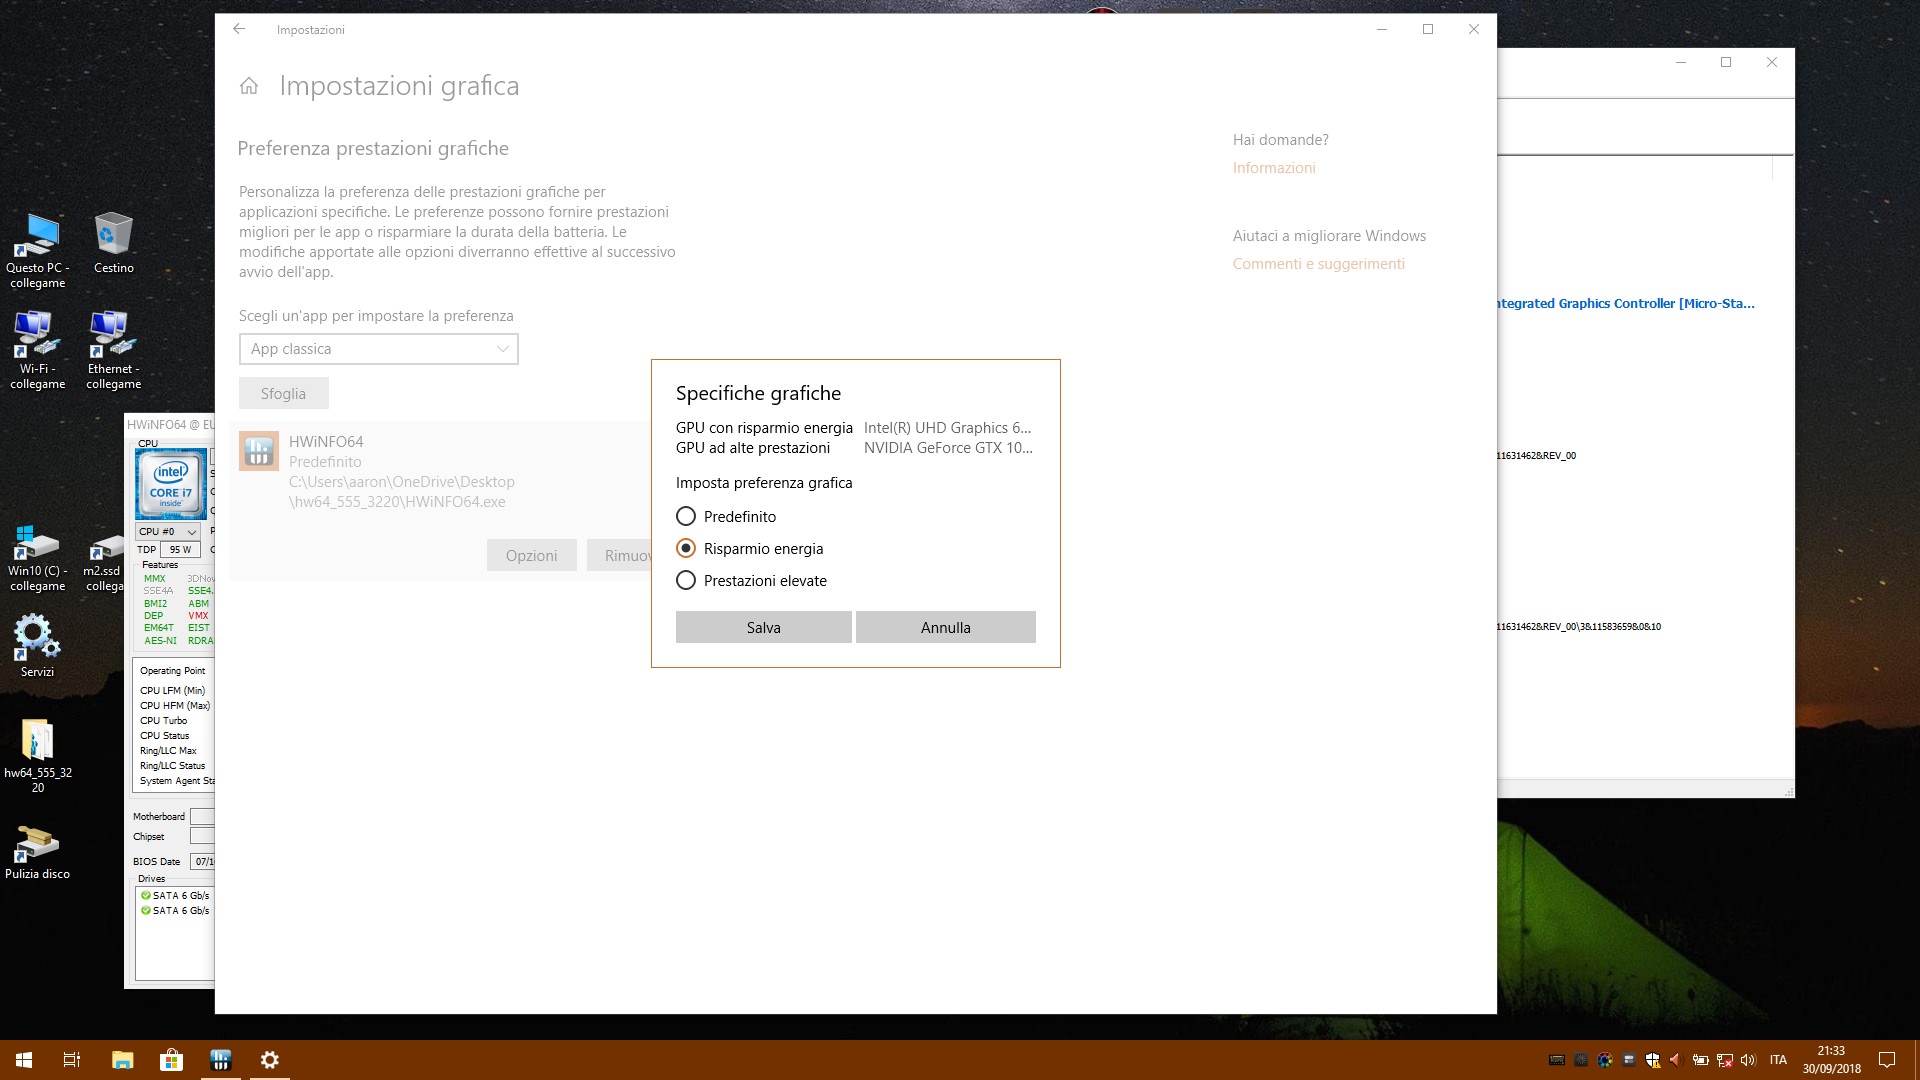Open hw64_555_3220 zip folder icon
1920x1080 pixels.
pyautogui.click(x=37, y=756)
